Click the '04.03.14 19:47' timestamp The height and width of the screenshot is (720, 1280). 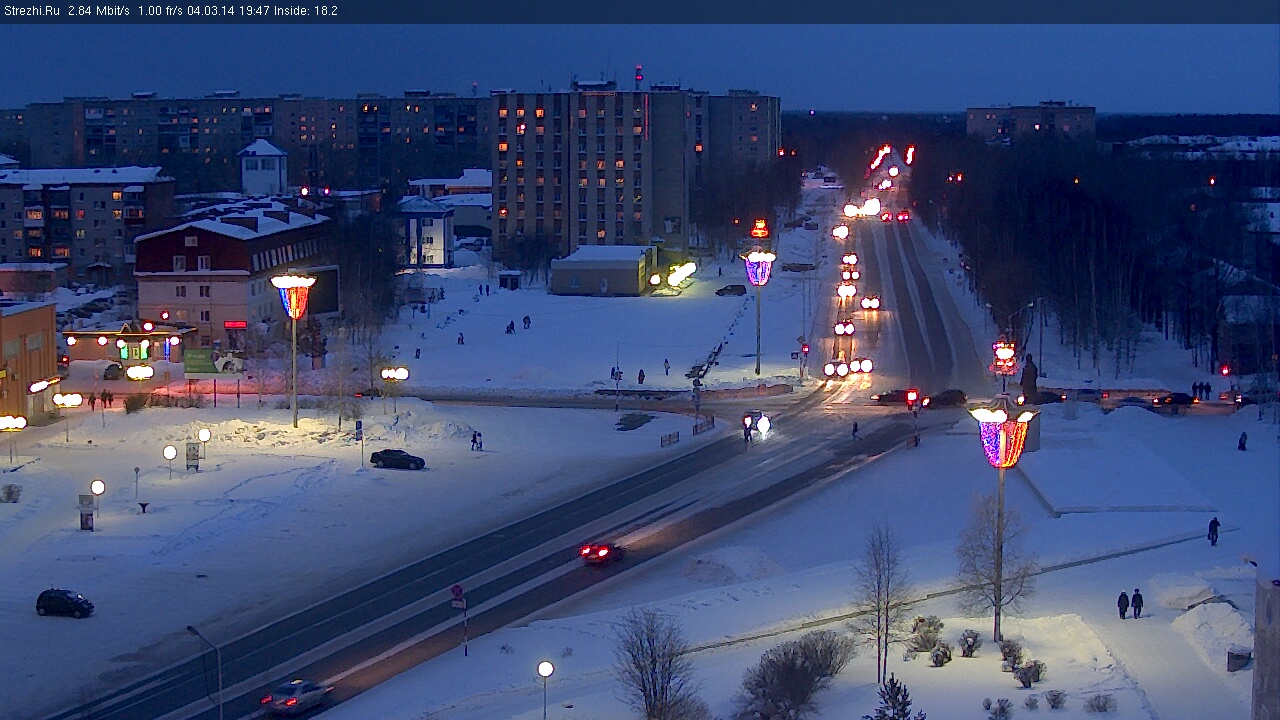[229, 11]
